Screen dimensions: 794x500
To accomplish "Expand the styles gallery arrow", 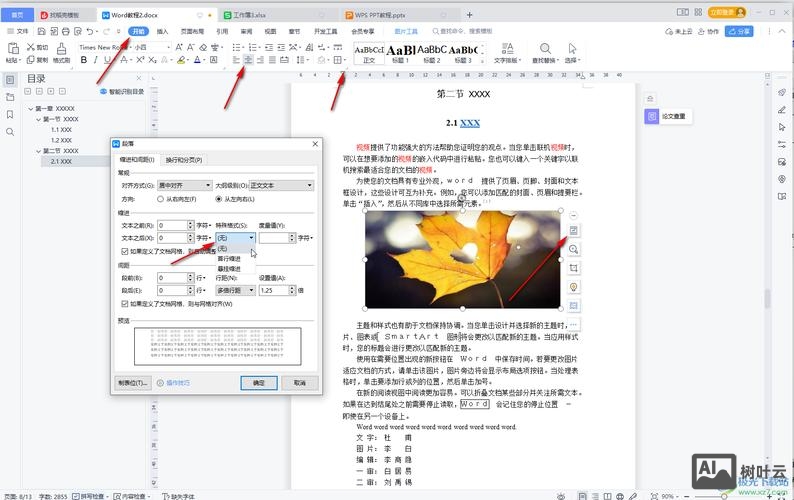I will tap(483, 60).
